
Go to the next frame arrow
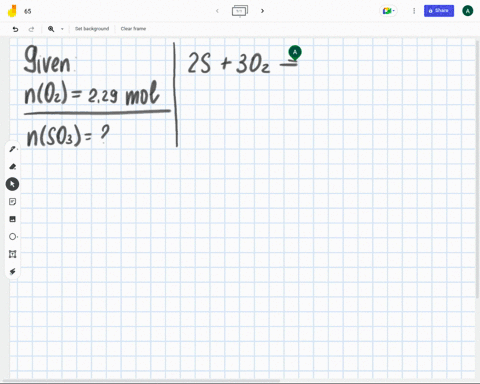pyautogui.click(x=262, y=11)
